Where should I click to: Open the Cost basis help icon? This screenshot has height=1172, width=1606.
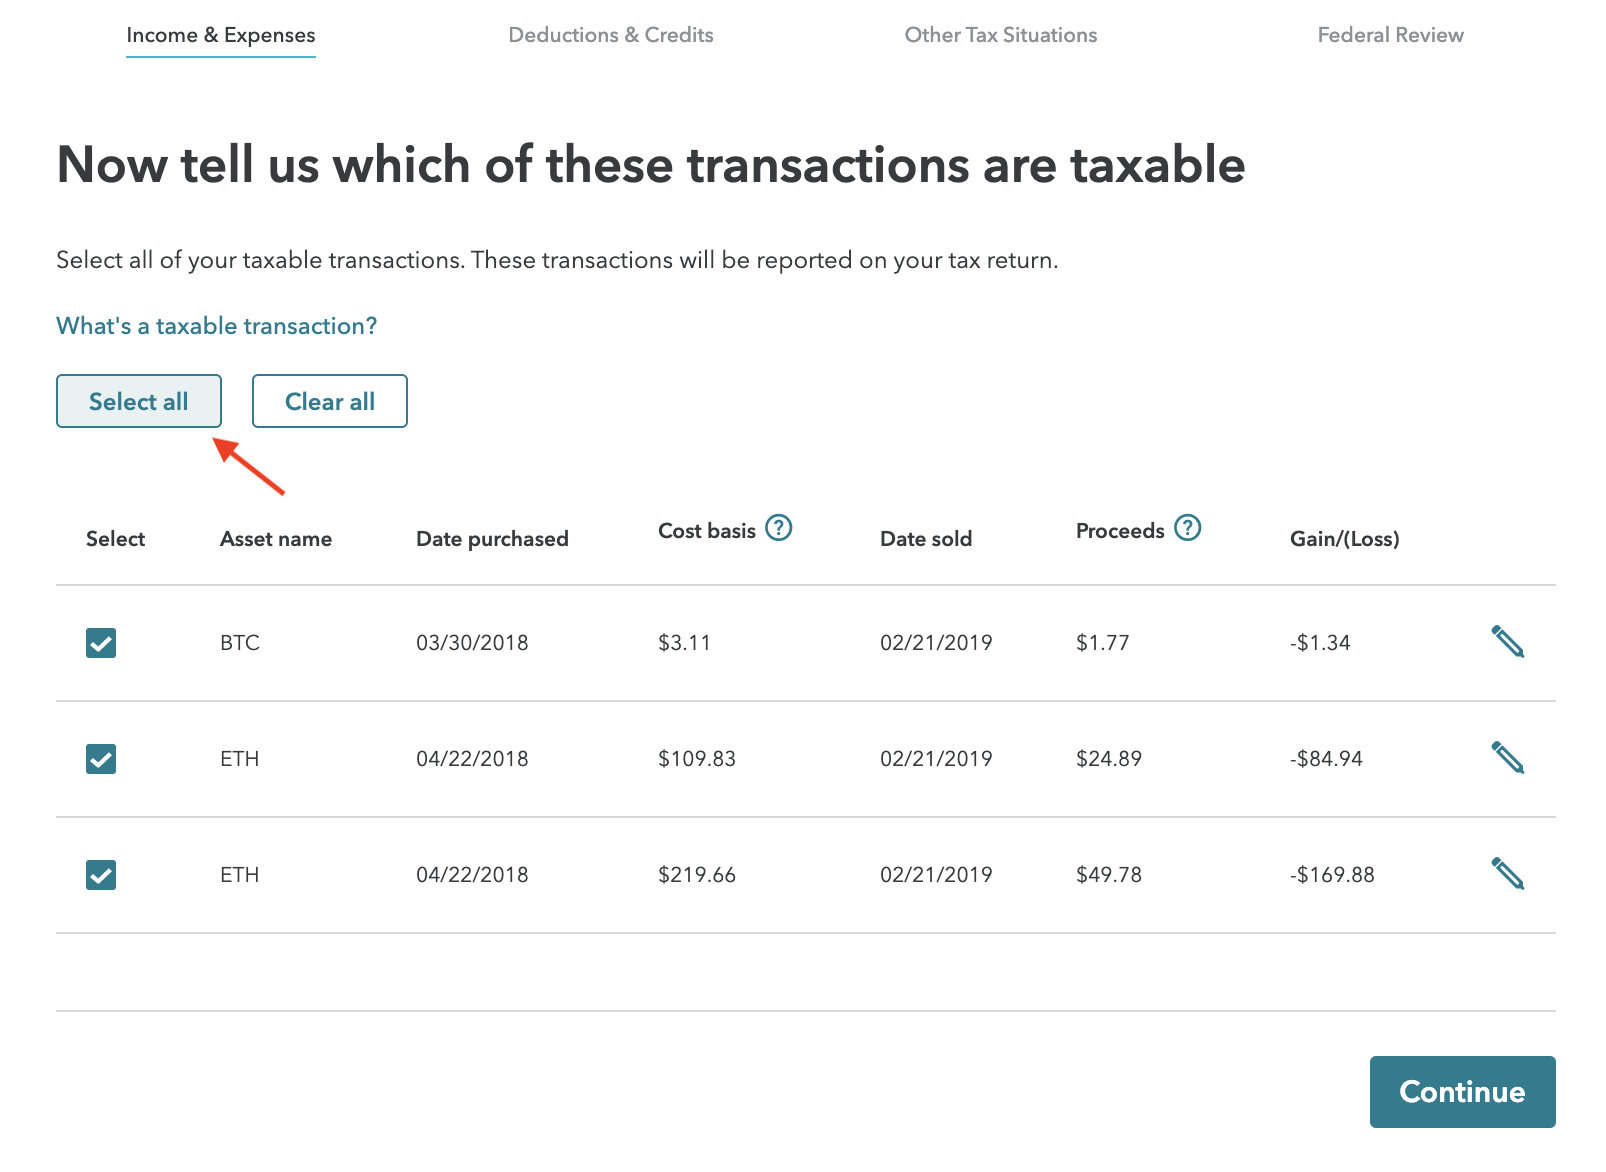pyautogui.click(x=779, y=527)
